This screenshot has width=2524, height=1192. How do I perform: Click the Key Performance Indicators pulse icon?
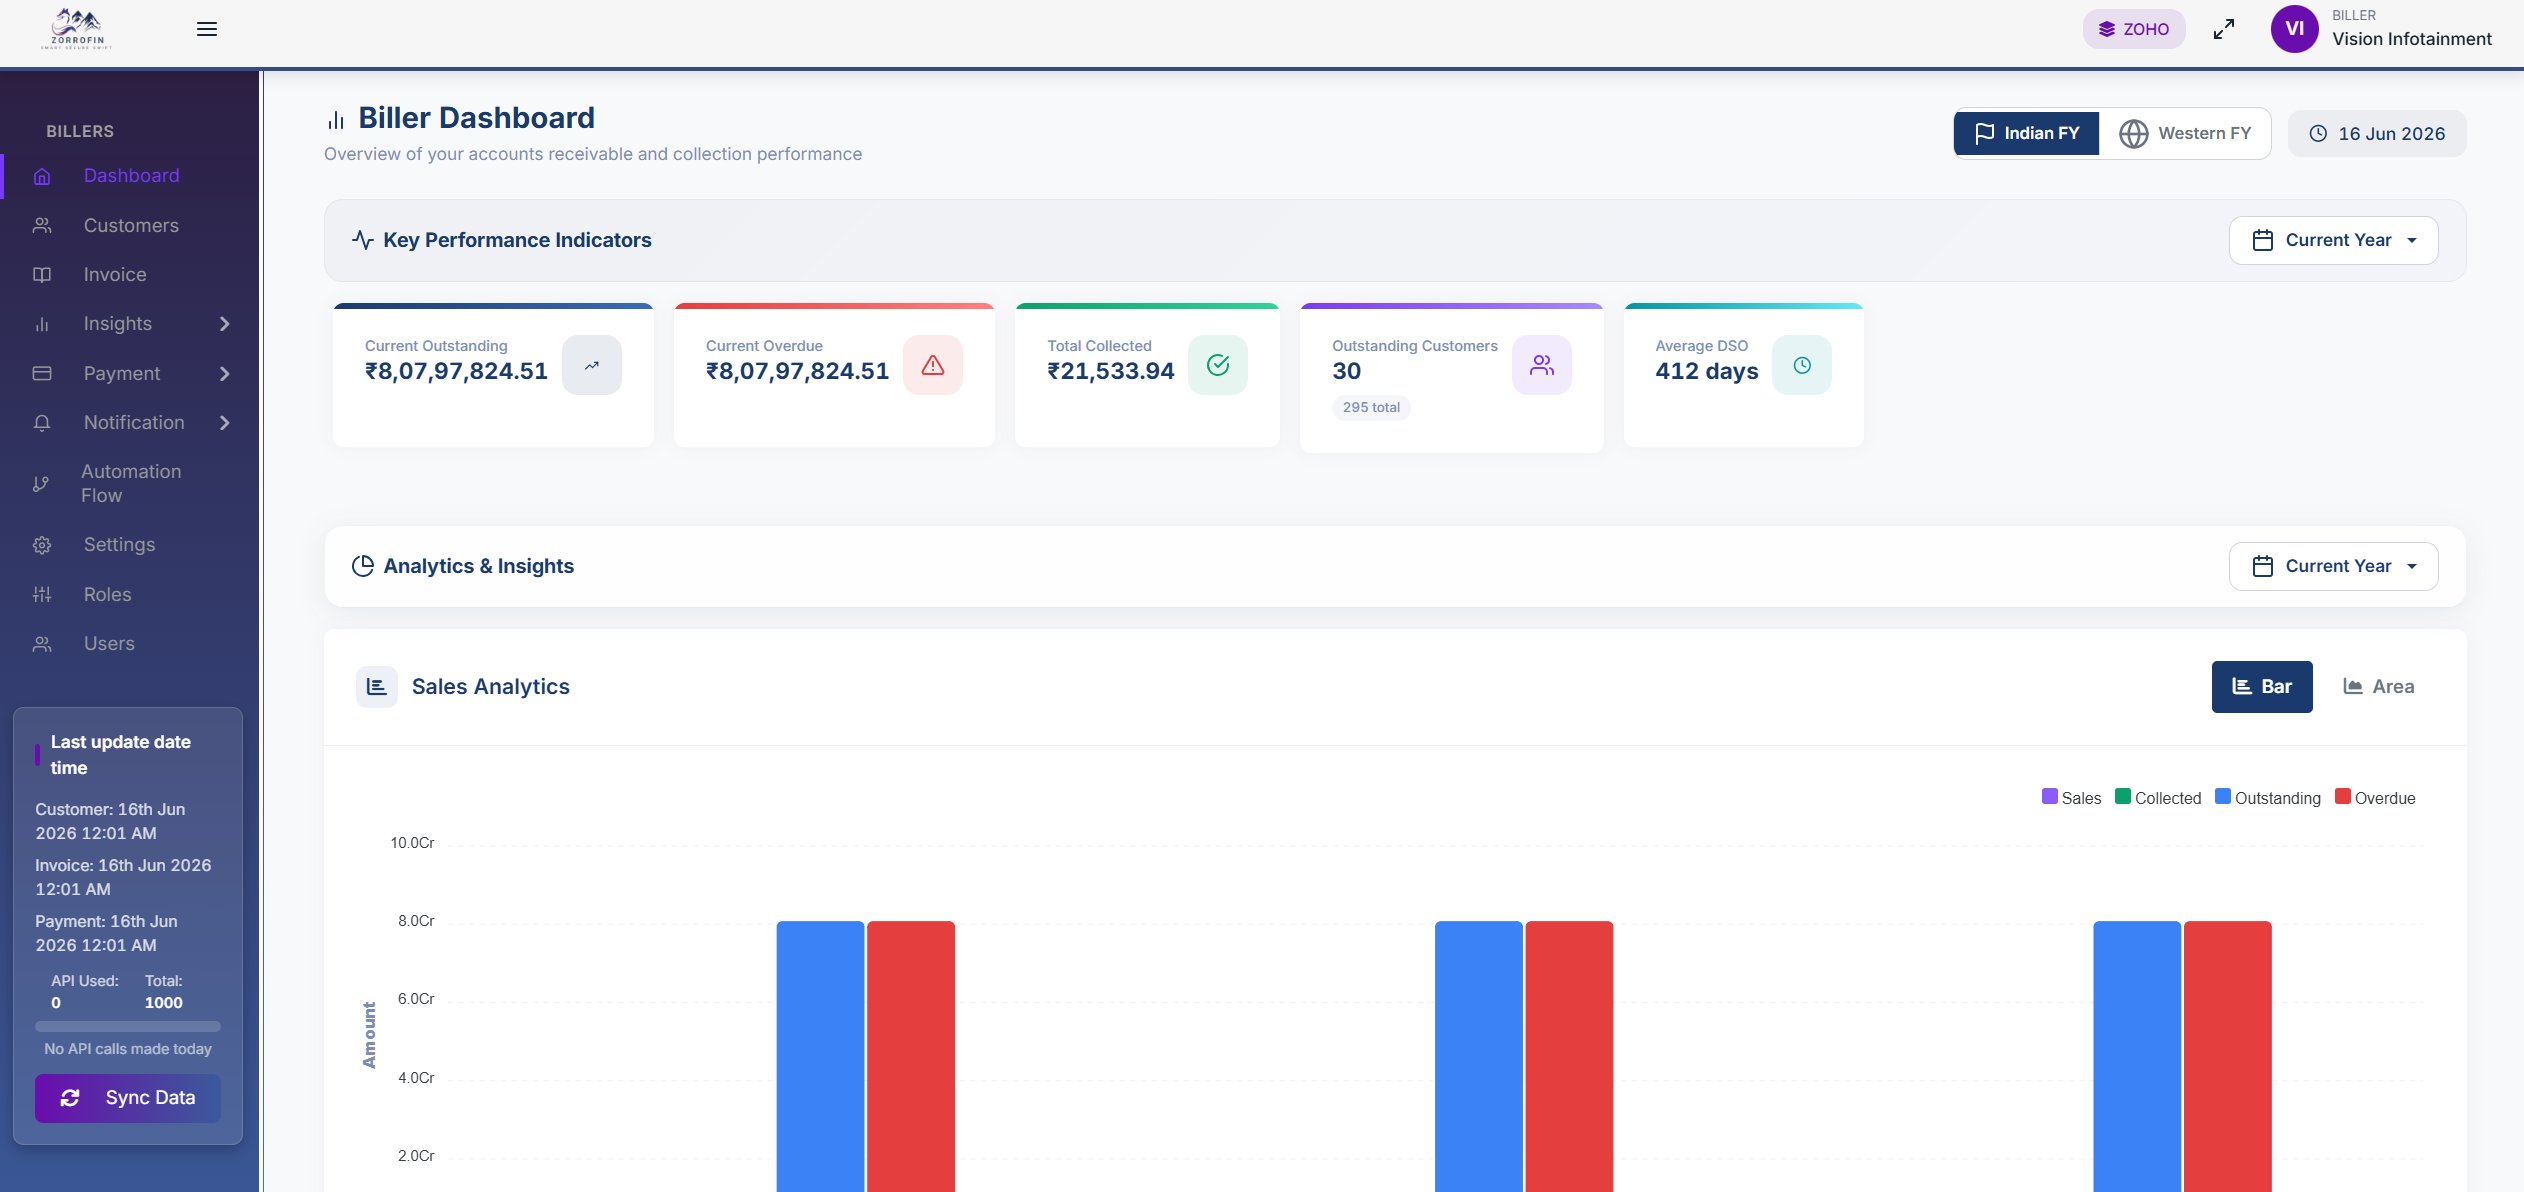(362, 240)
